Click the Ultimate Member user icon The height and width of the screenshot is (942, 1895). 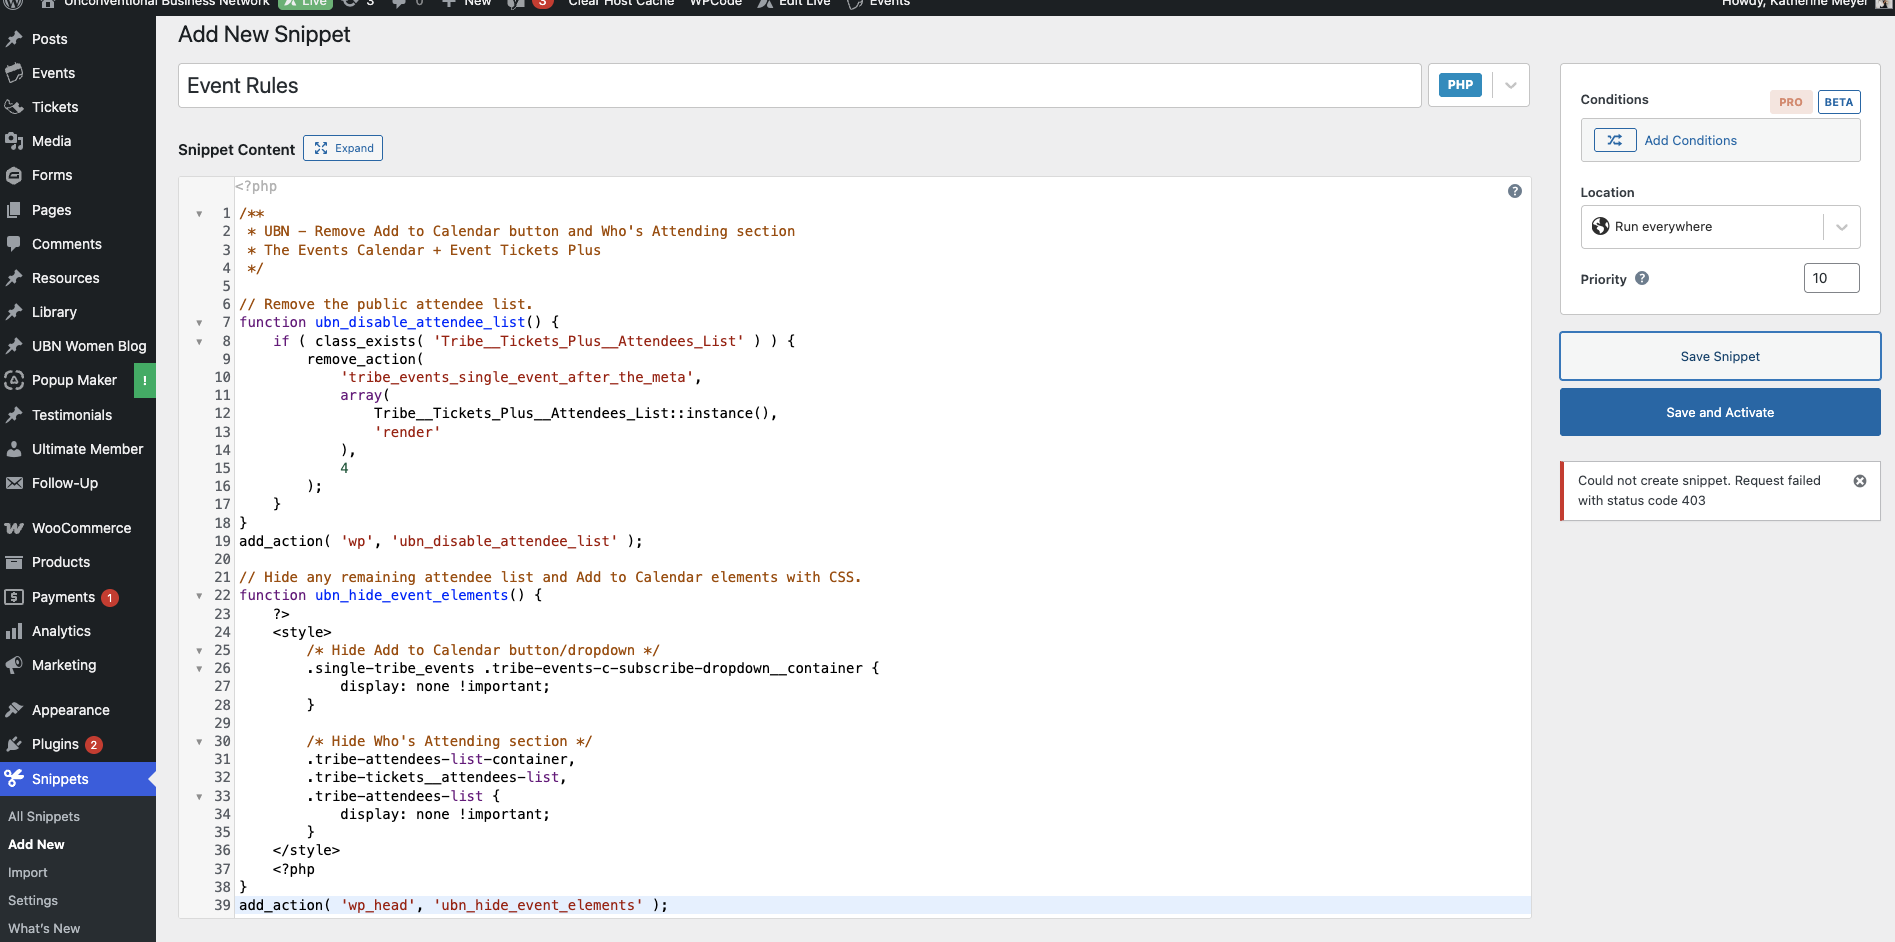coord(14,449)
